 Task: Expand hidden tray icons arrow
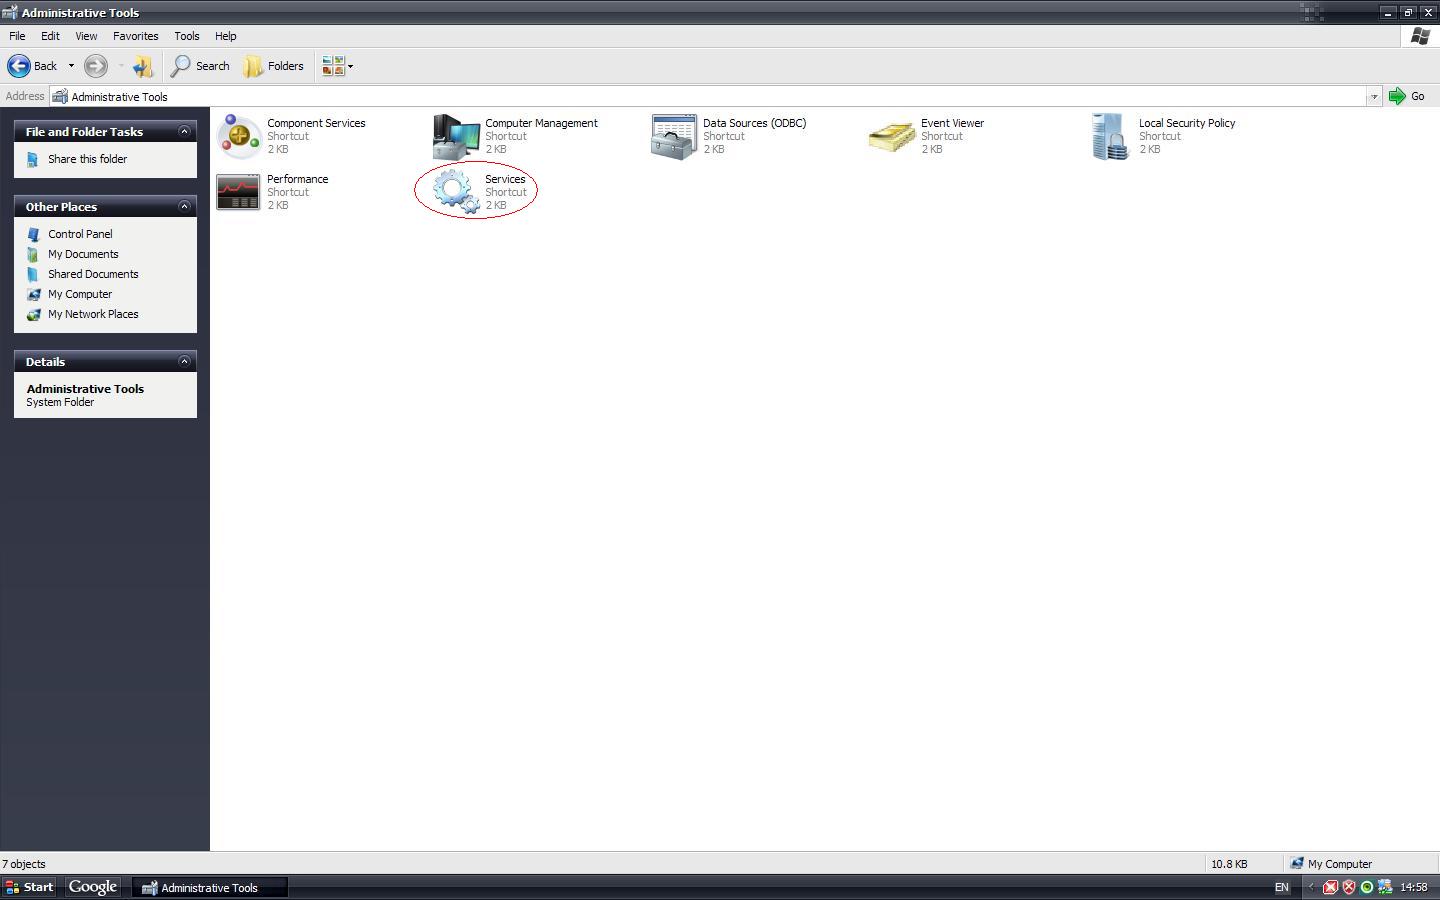pyautogui.click(x=1311, y=887)
